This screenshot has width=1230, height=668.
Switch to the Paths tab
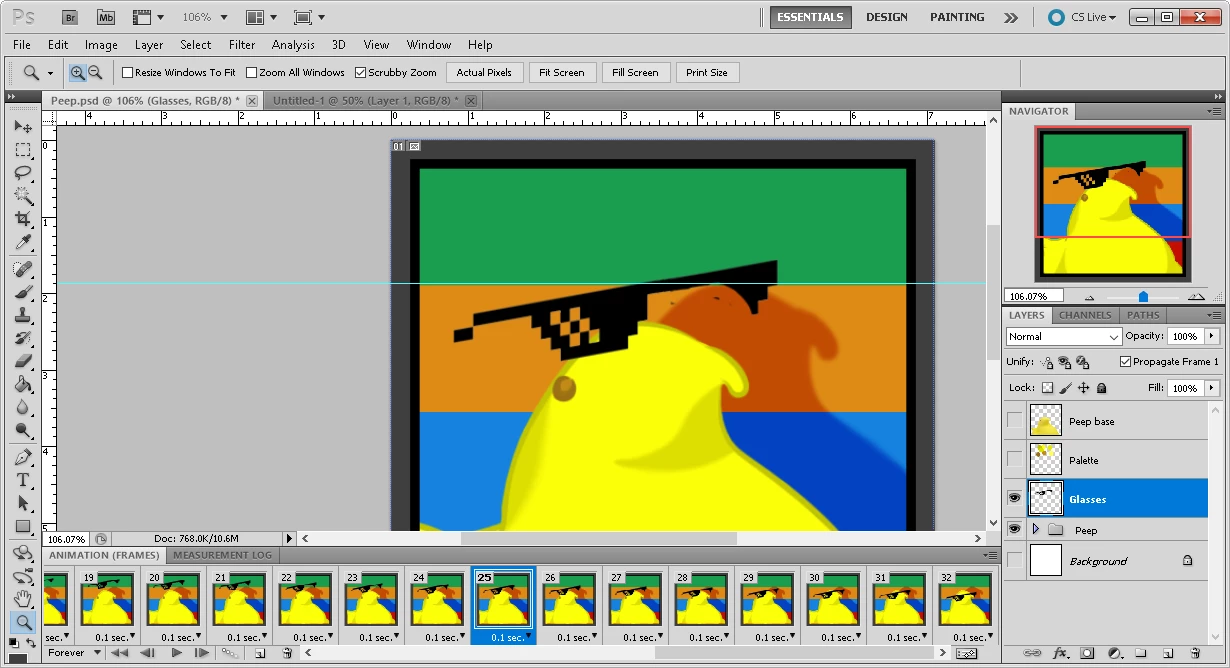point(1143,315)
